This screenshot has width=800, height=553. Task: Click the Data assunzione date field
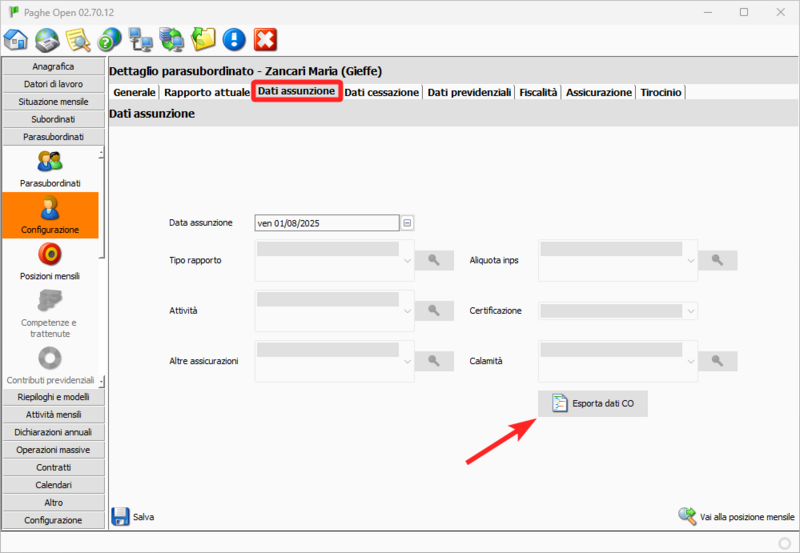327,223
